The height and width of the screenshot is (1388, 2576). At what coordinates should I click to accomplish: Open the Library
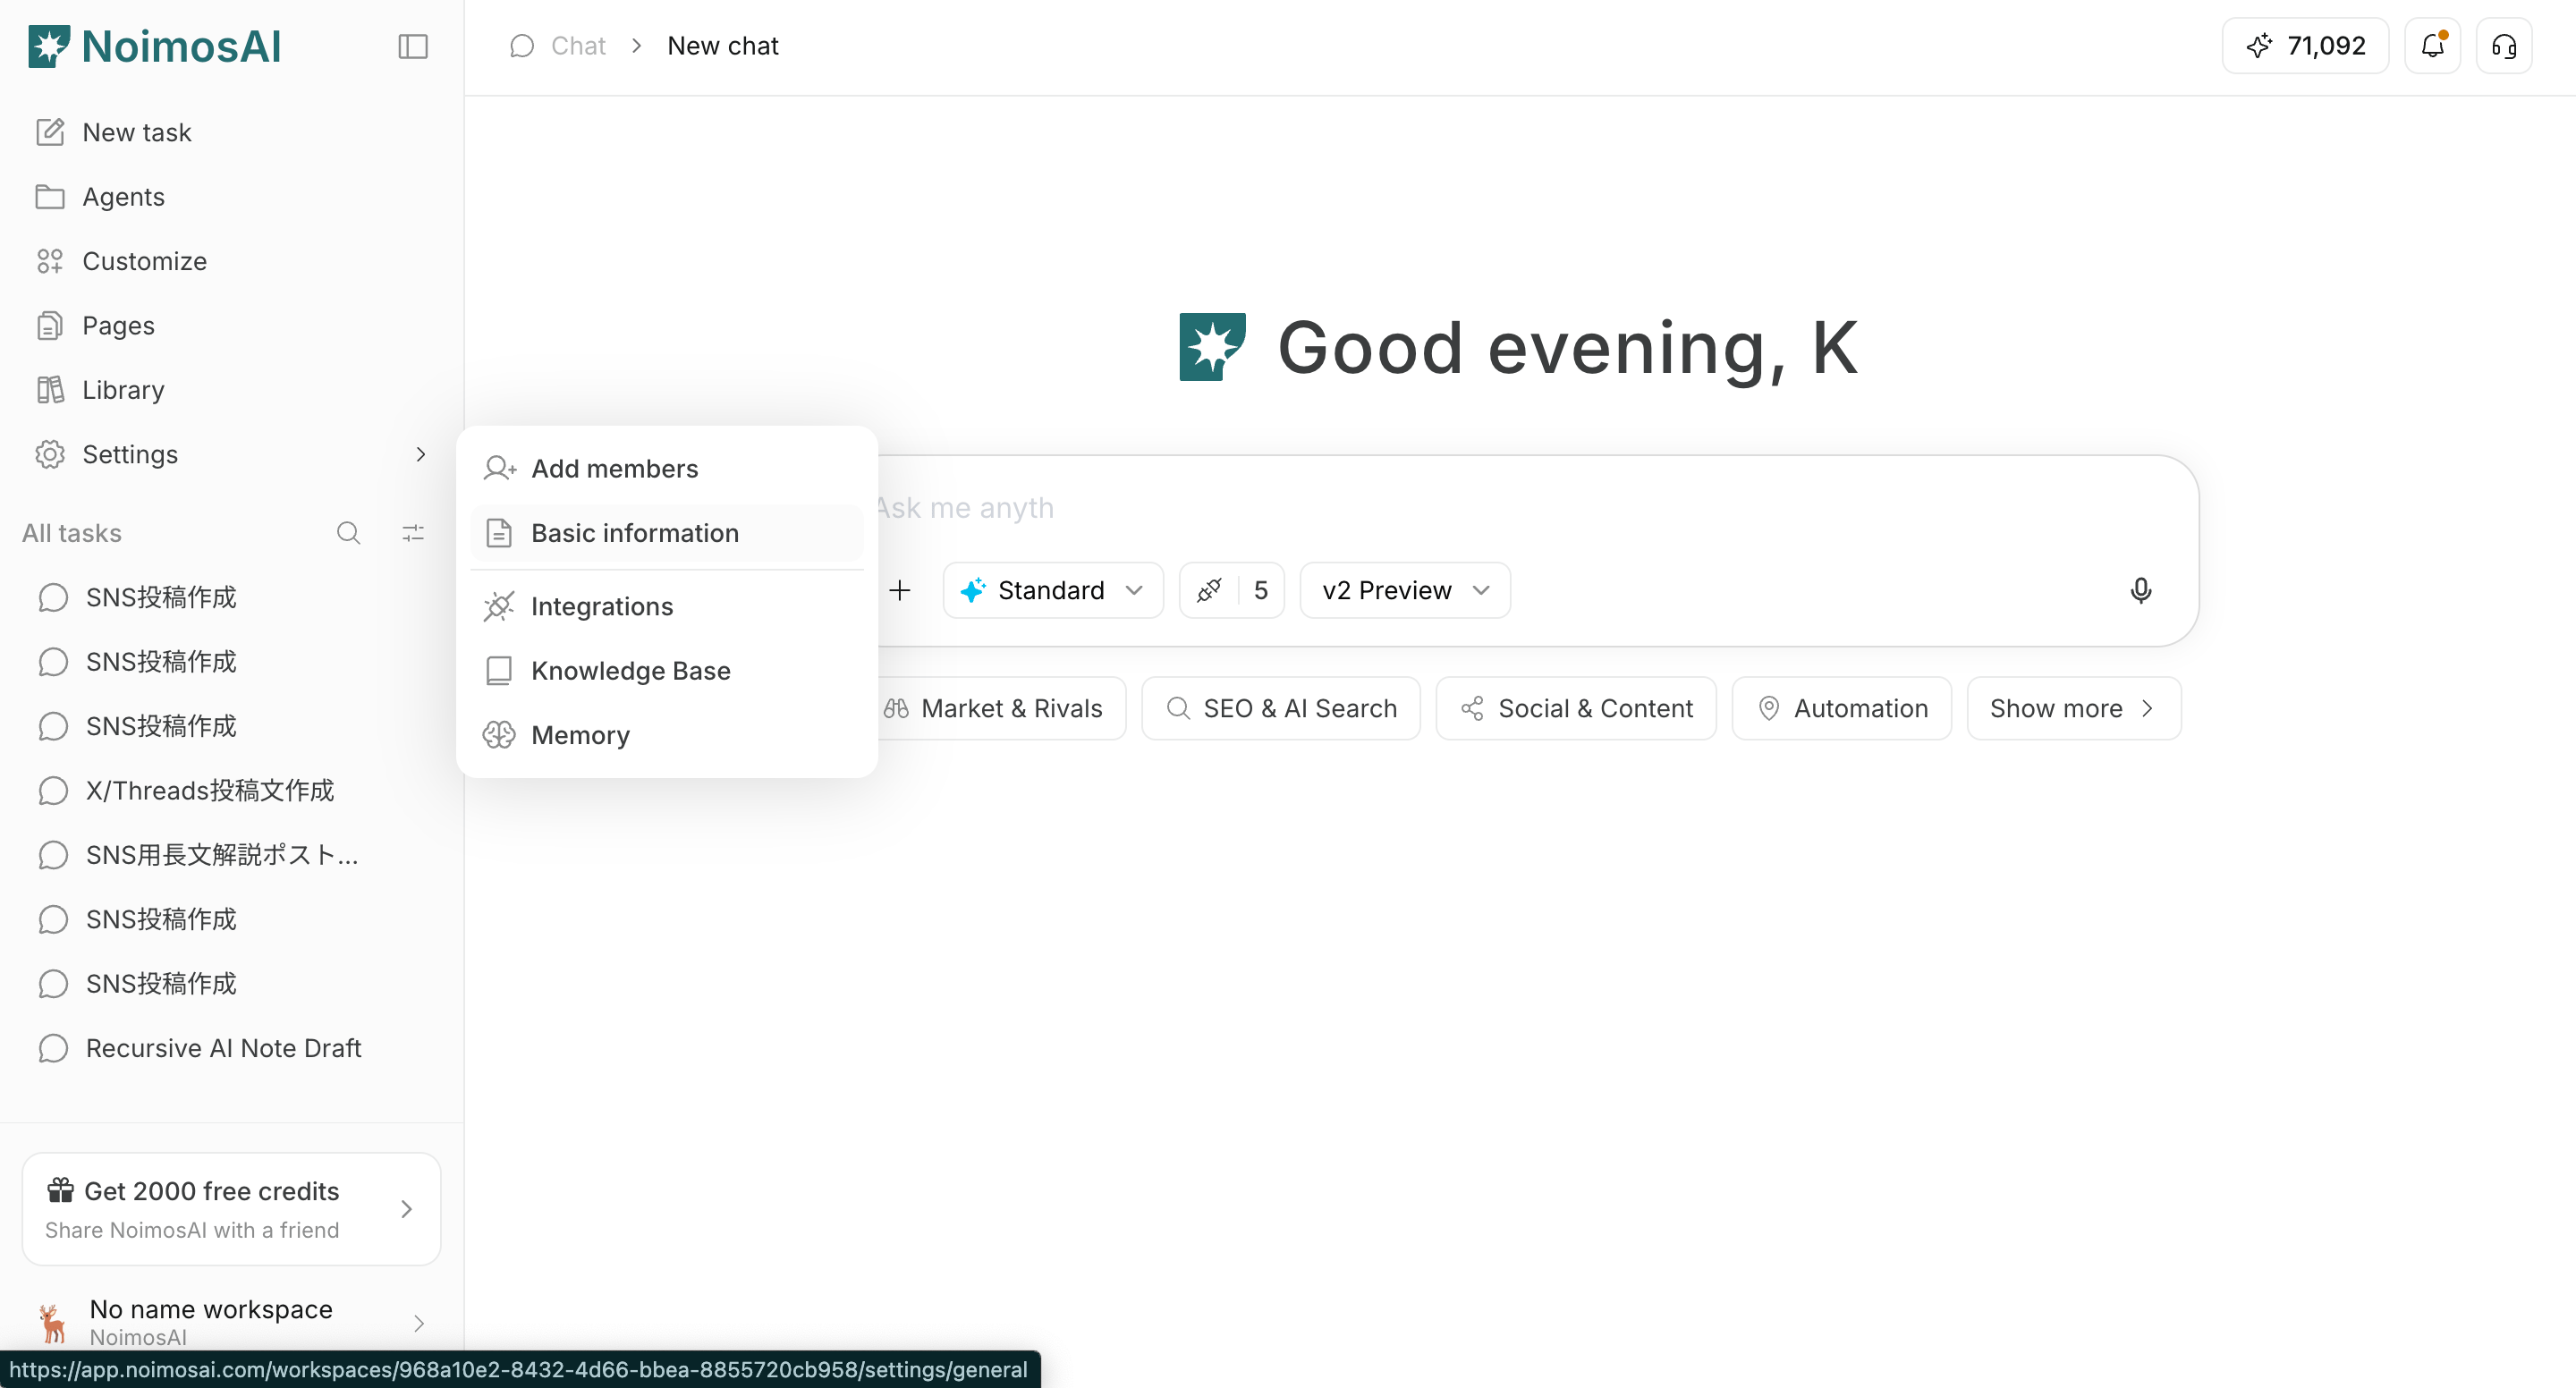[231, 389]
